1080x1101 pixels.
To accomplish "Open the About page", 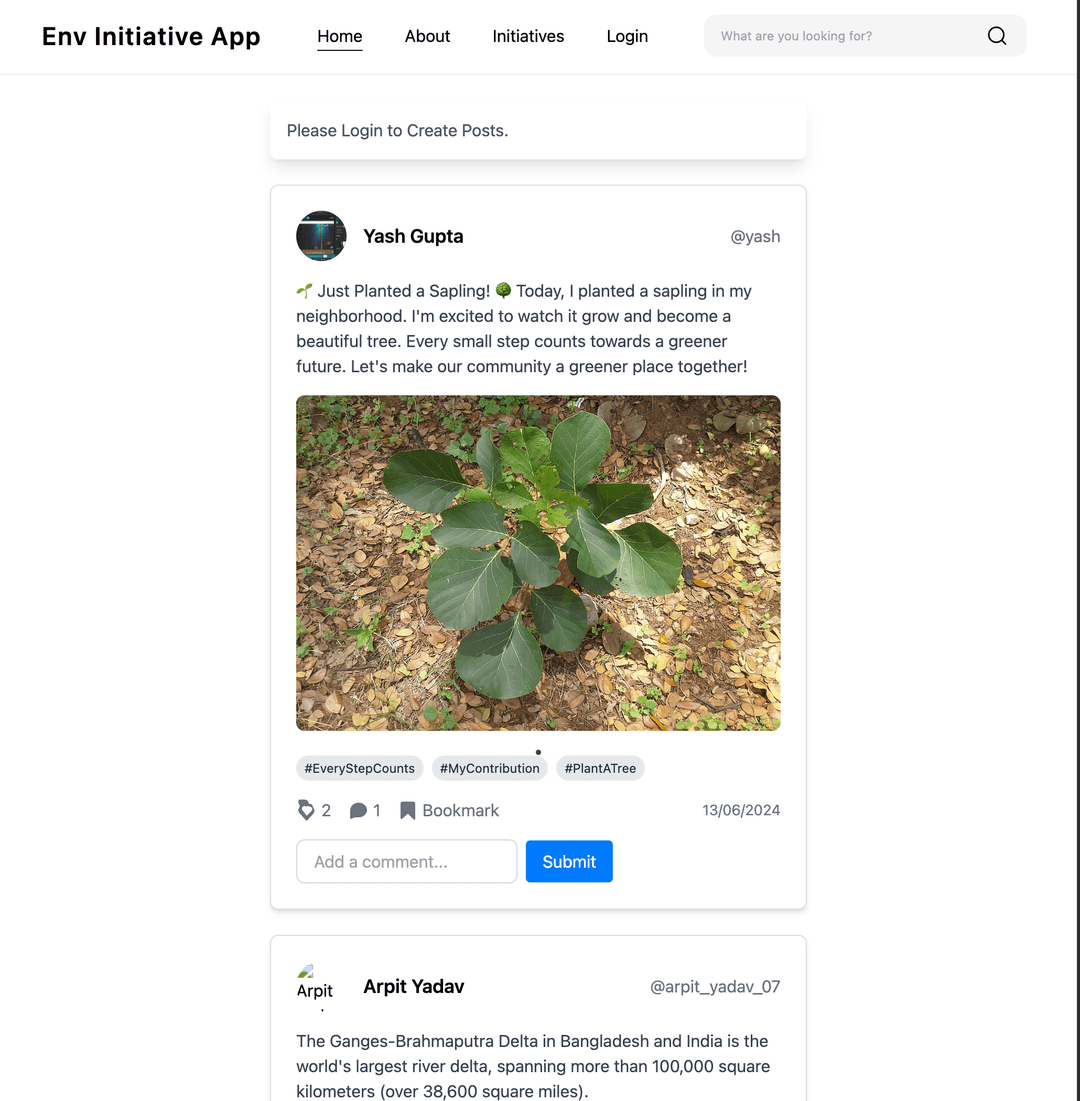I will 427,36.
